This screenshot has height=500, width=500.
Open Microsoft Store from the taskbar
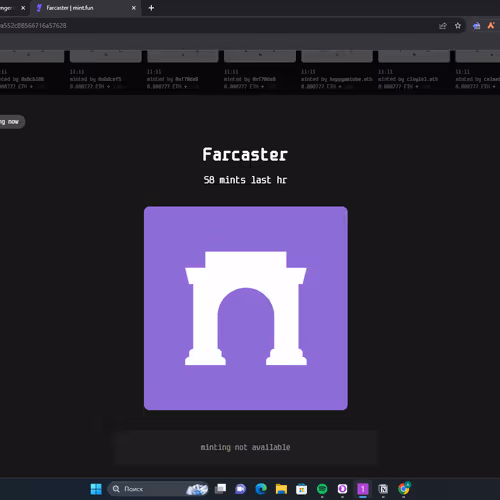(302, 489)
